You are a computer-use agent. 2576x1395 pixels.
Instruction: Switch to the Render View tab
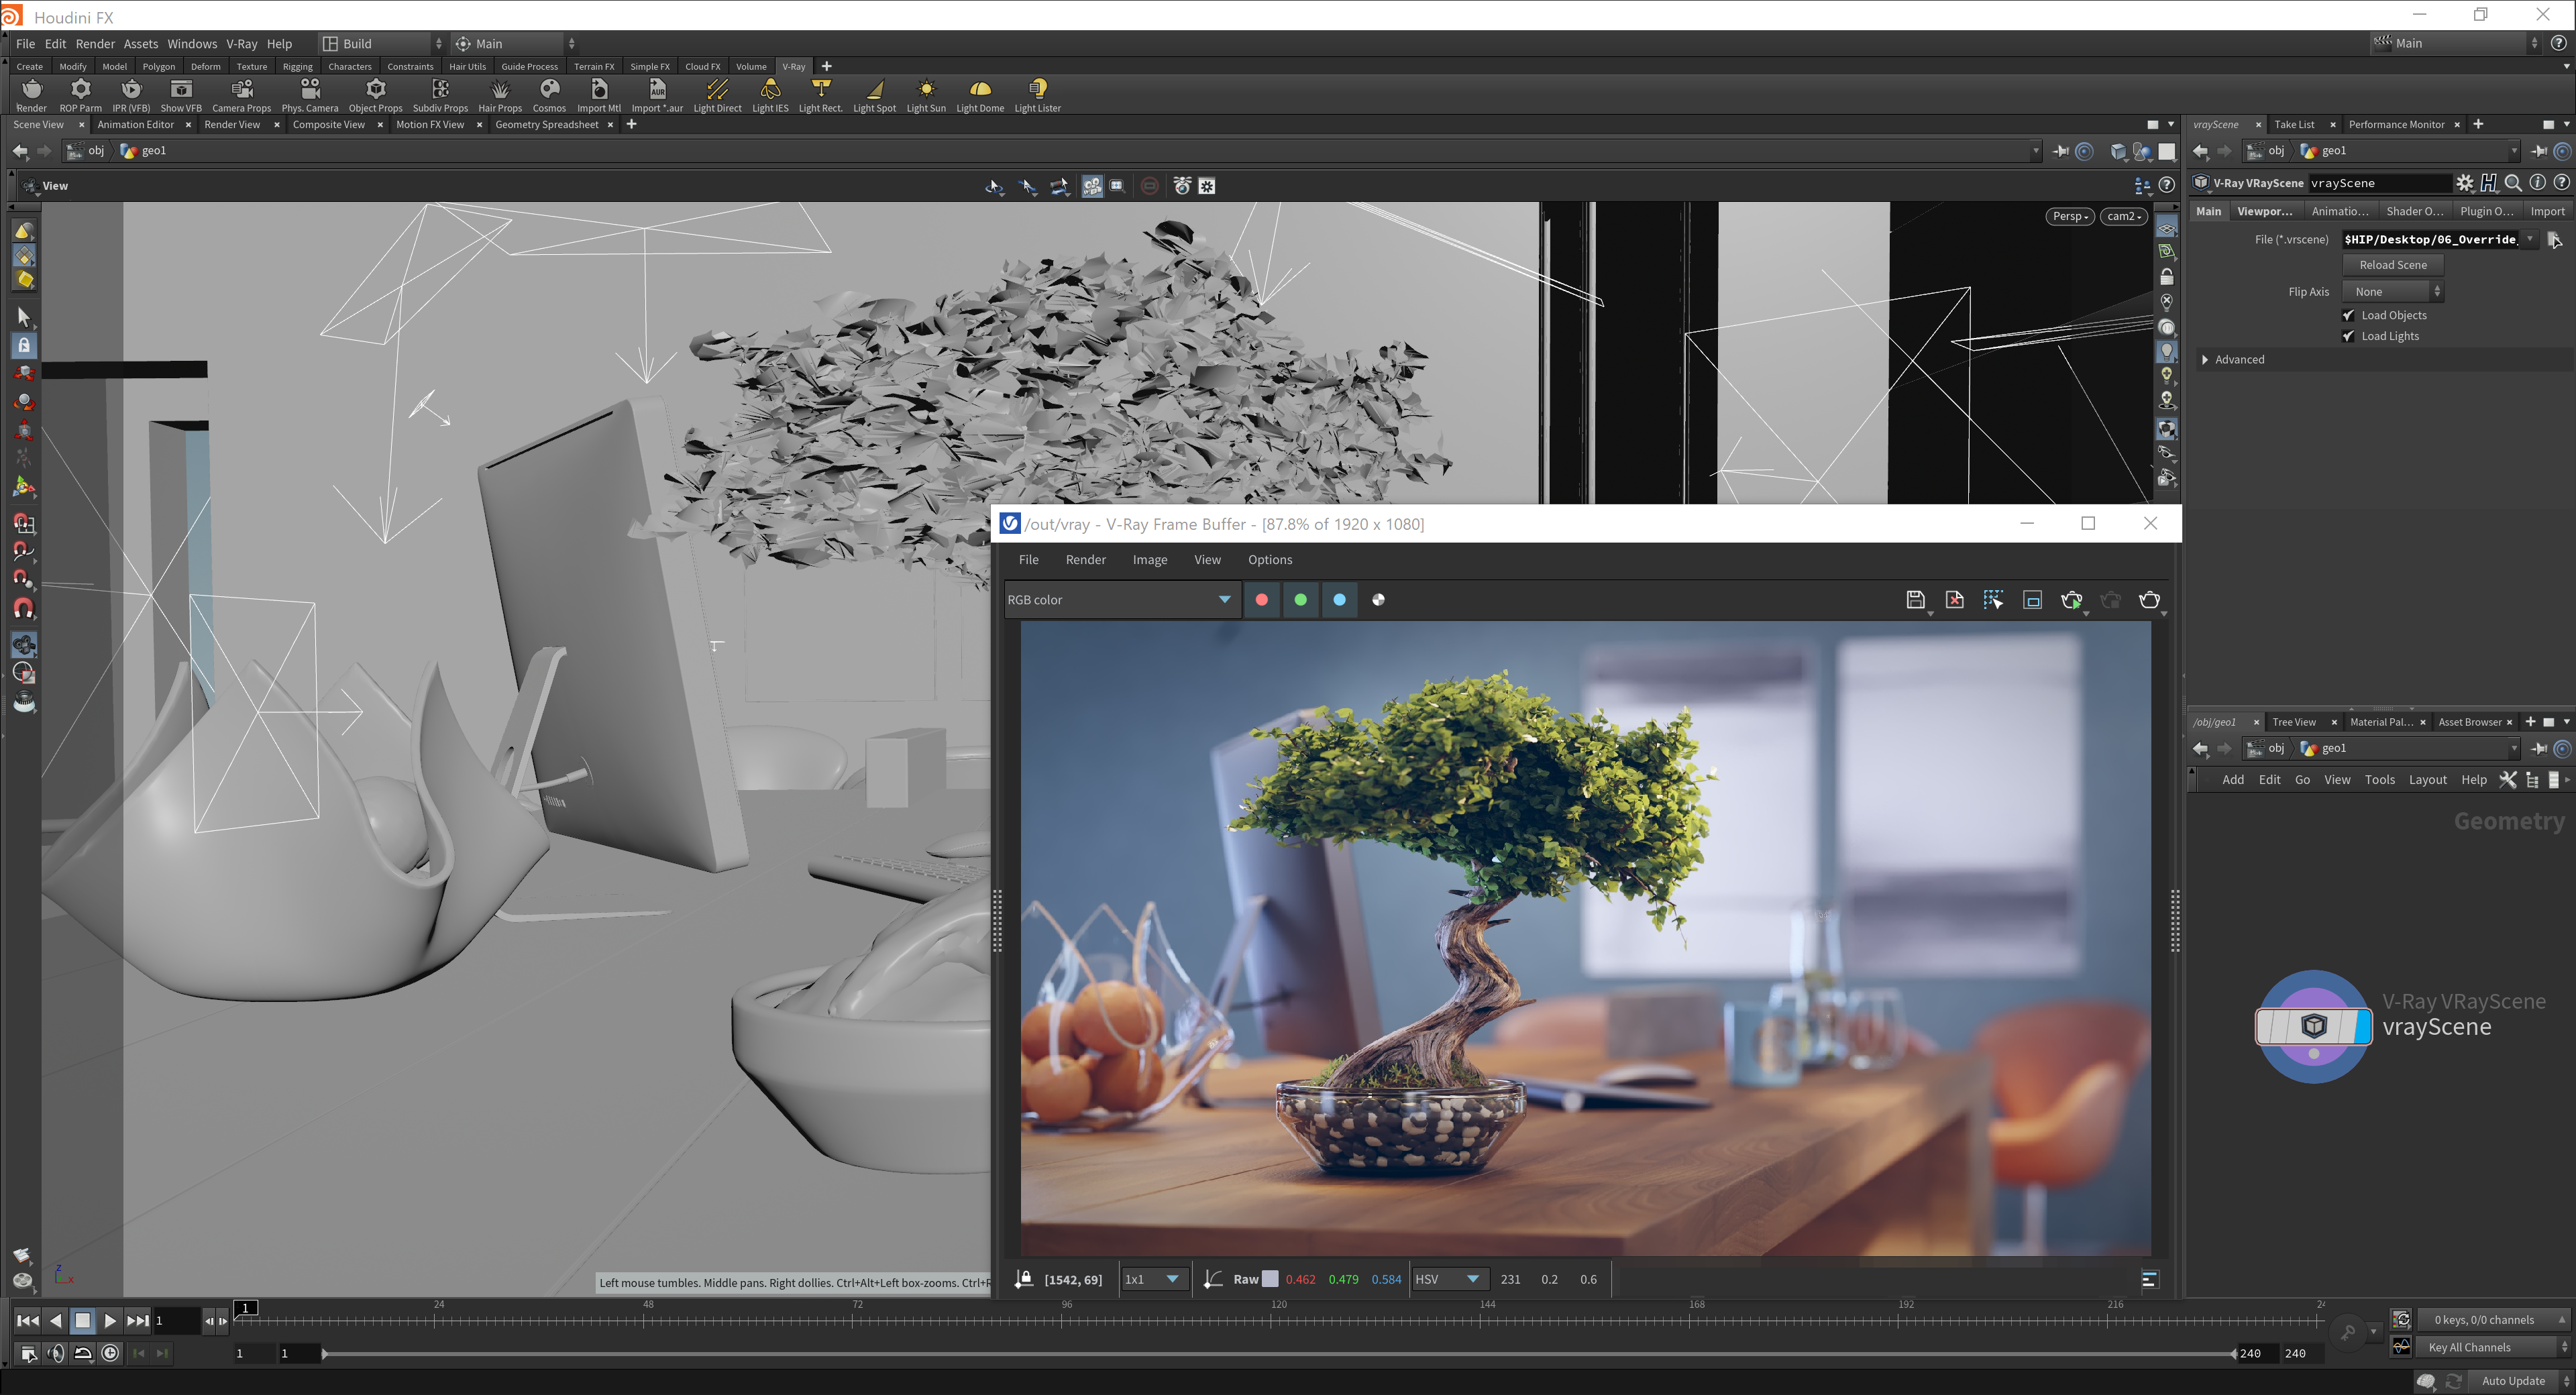point(232,125)
